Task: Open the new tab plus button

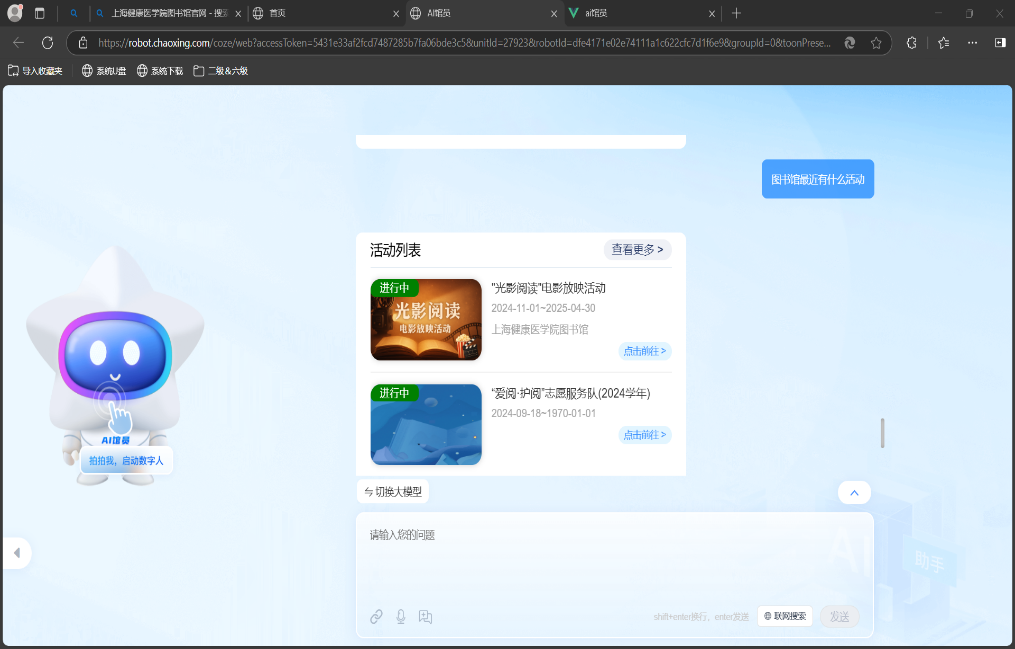Action: (737, 13)
